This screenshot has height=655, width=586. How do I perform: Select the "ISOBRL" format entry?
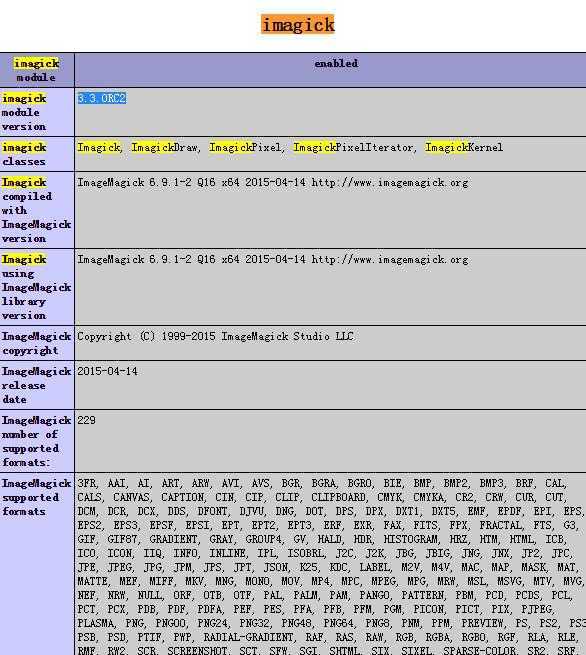[305, 553]
